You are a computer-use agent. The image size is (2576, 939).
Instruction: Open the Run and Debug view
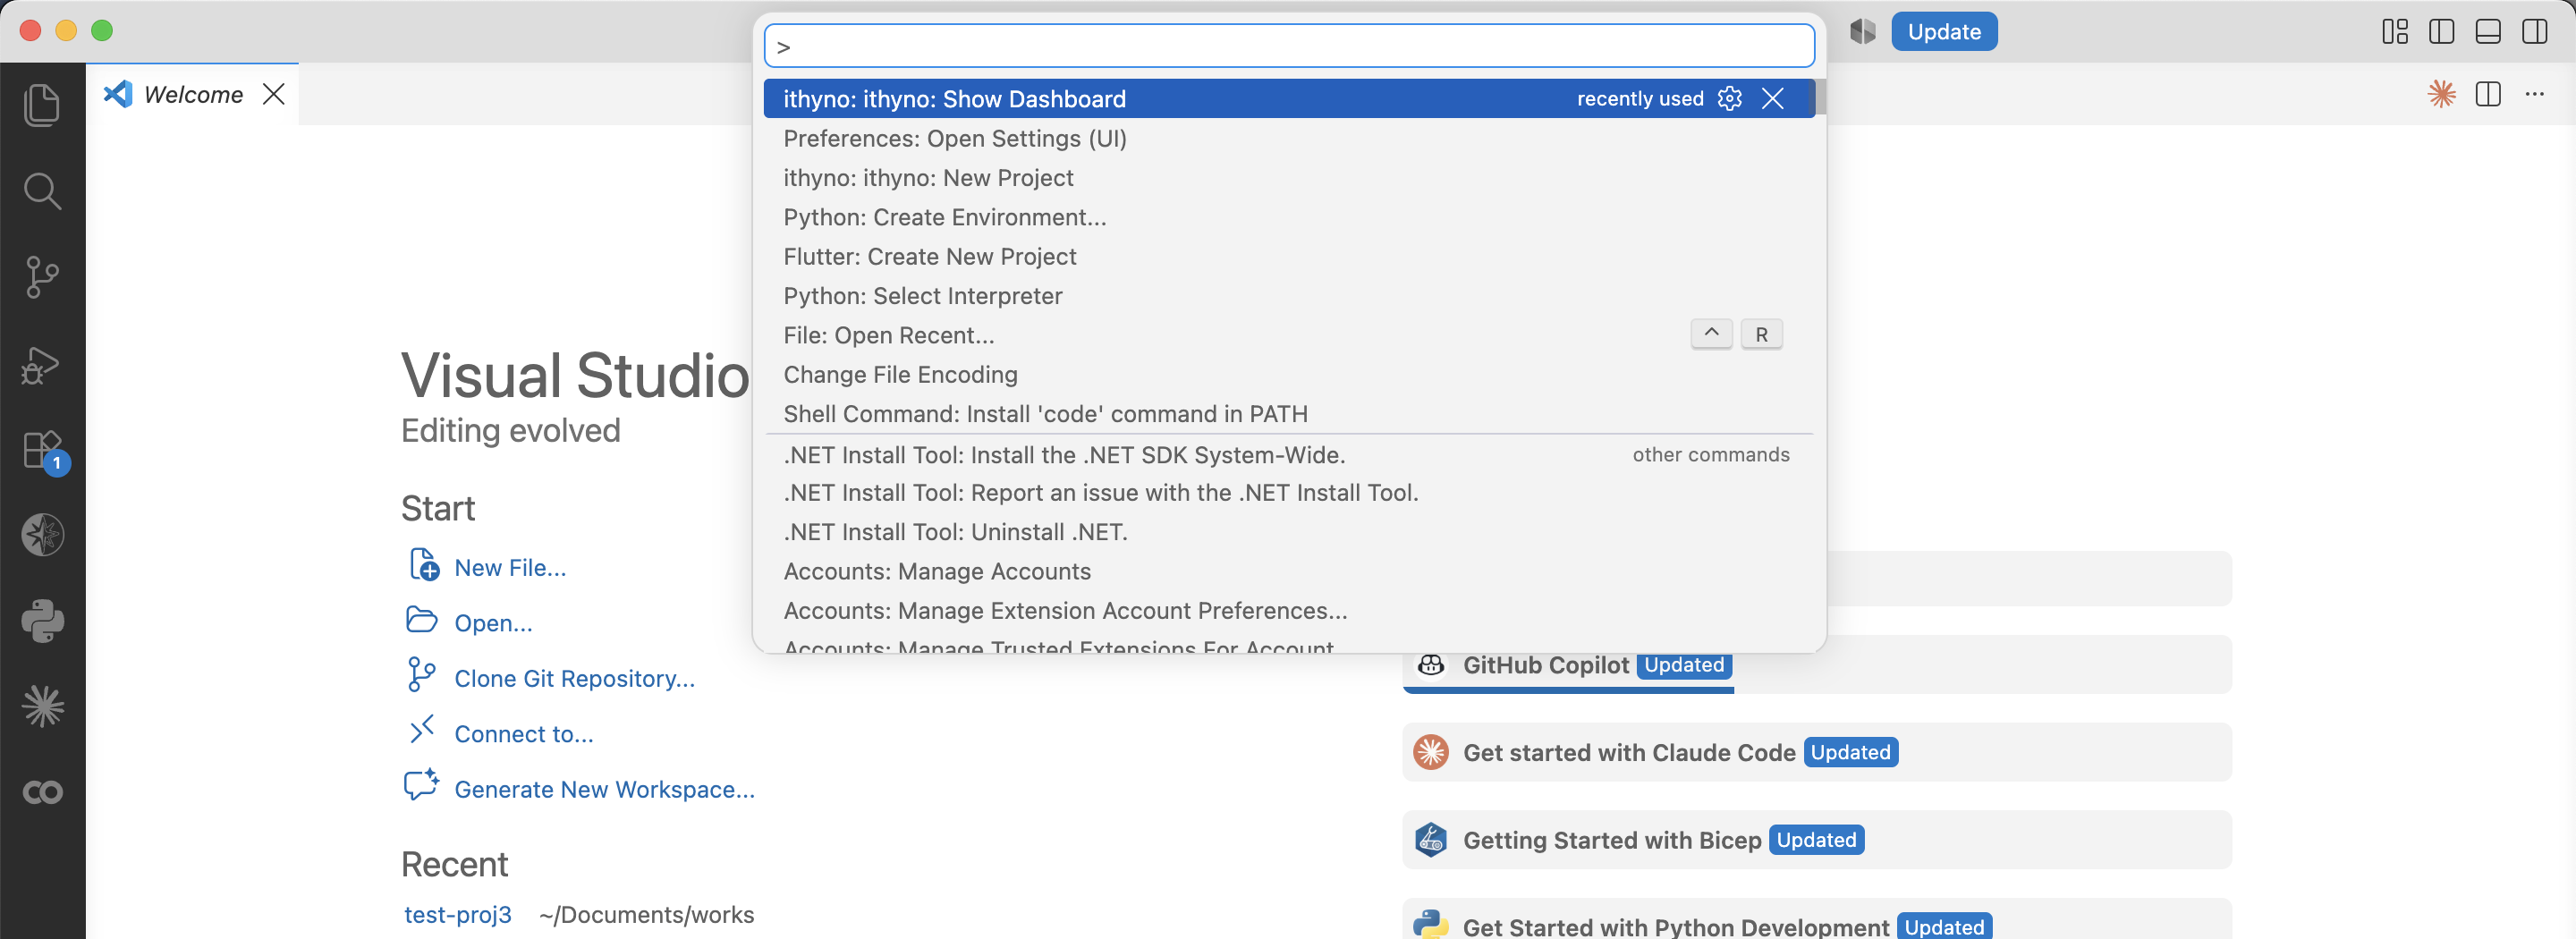(x=42, y=364)
